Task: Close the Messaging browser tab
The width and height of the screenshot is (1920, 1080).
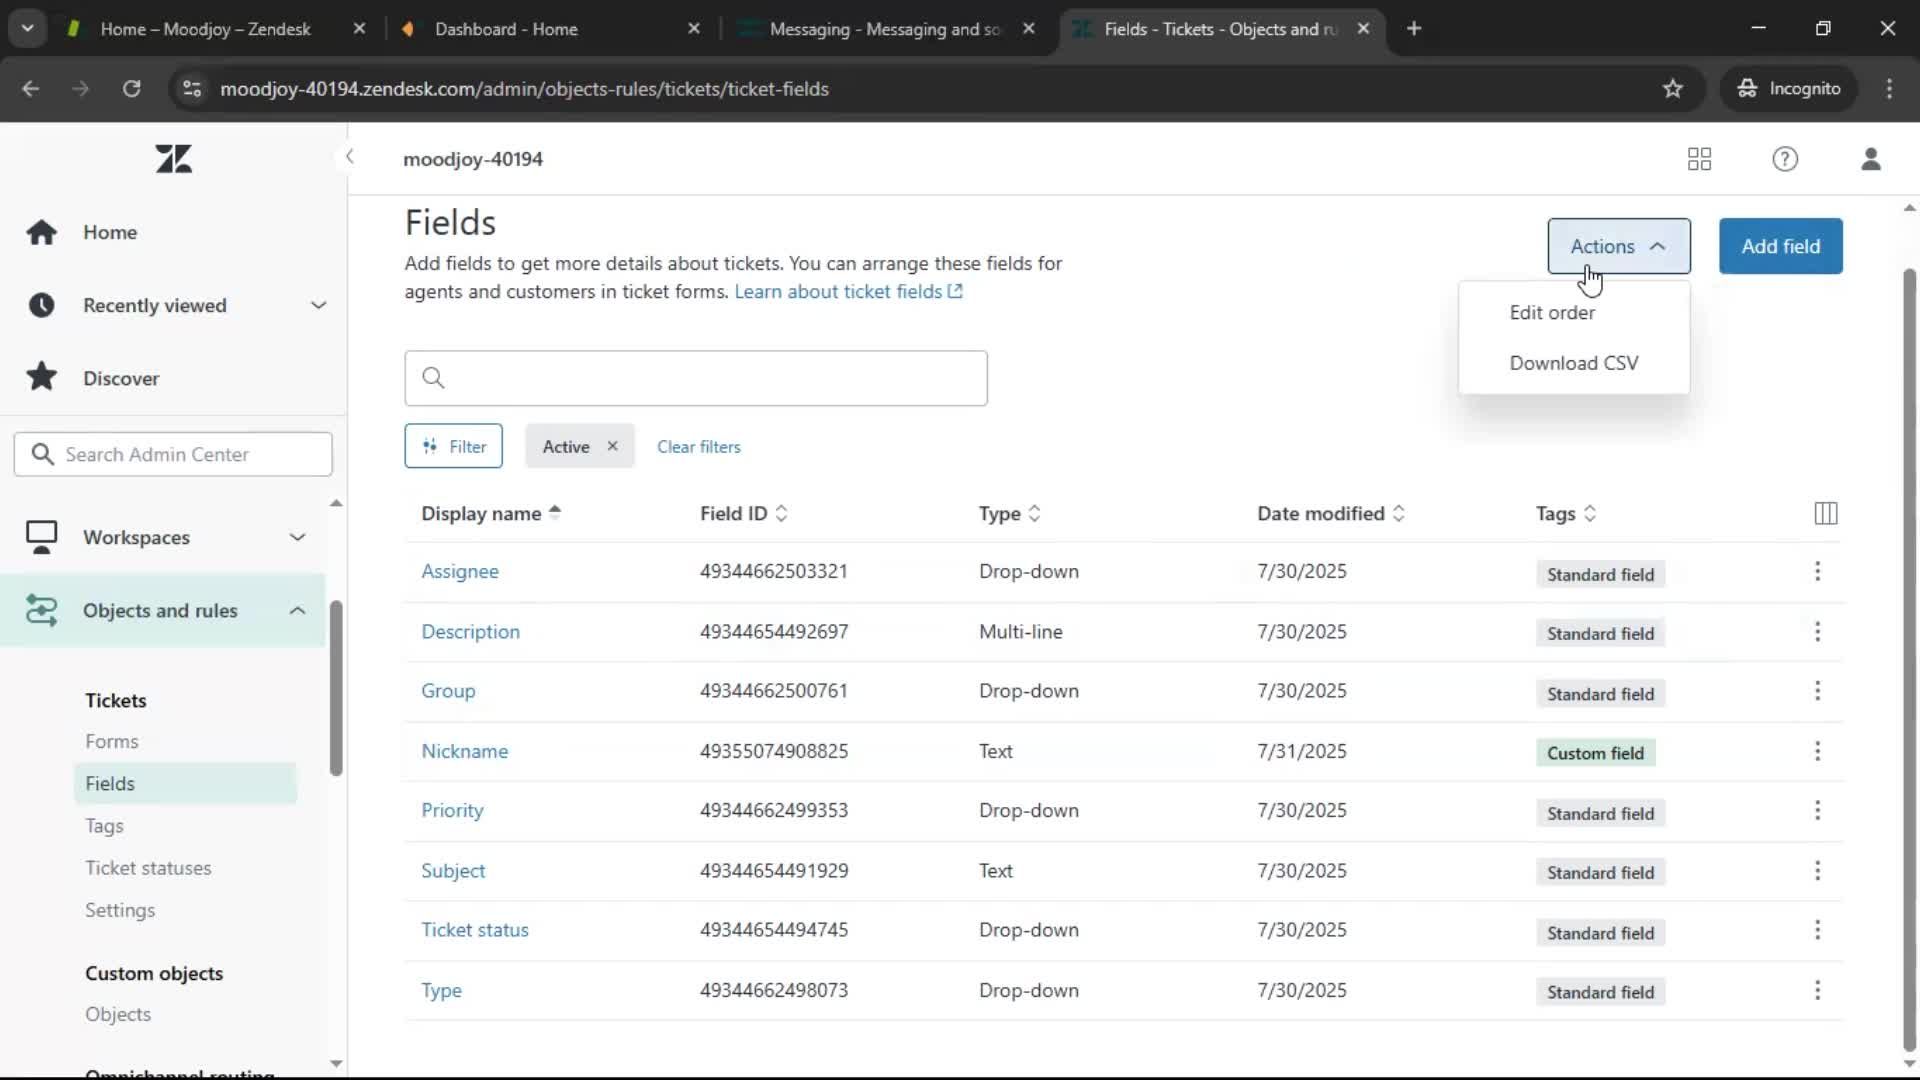Action: coord(1028,29)
